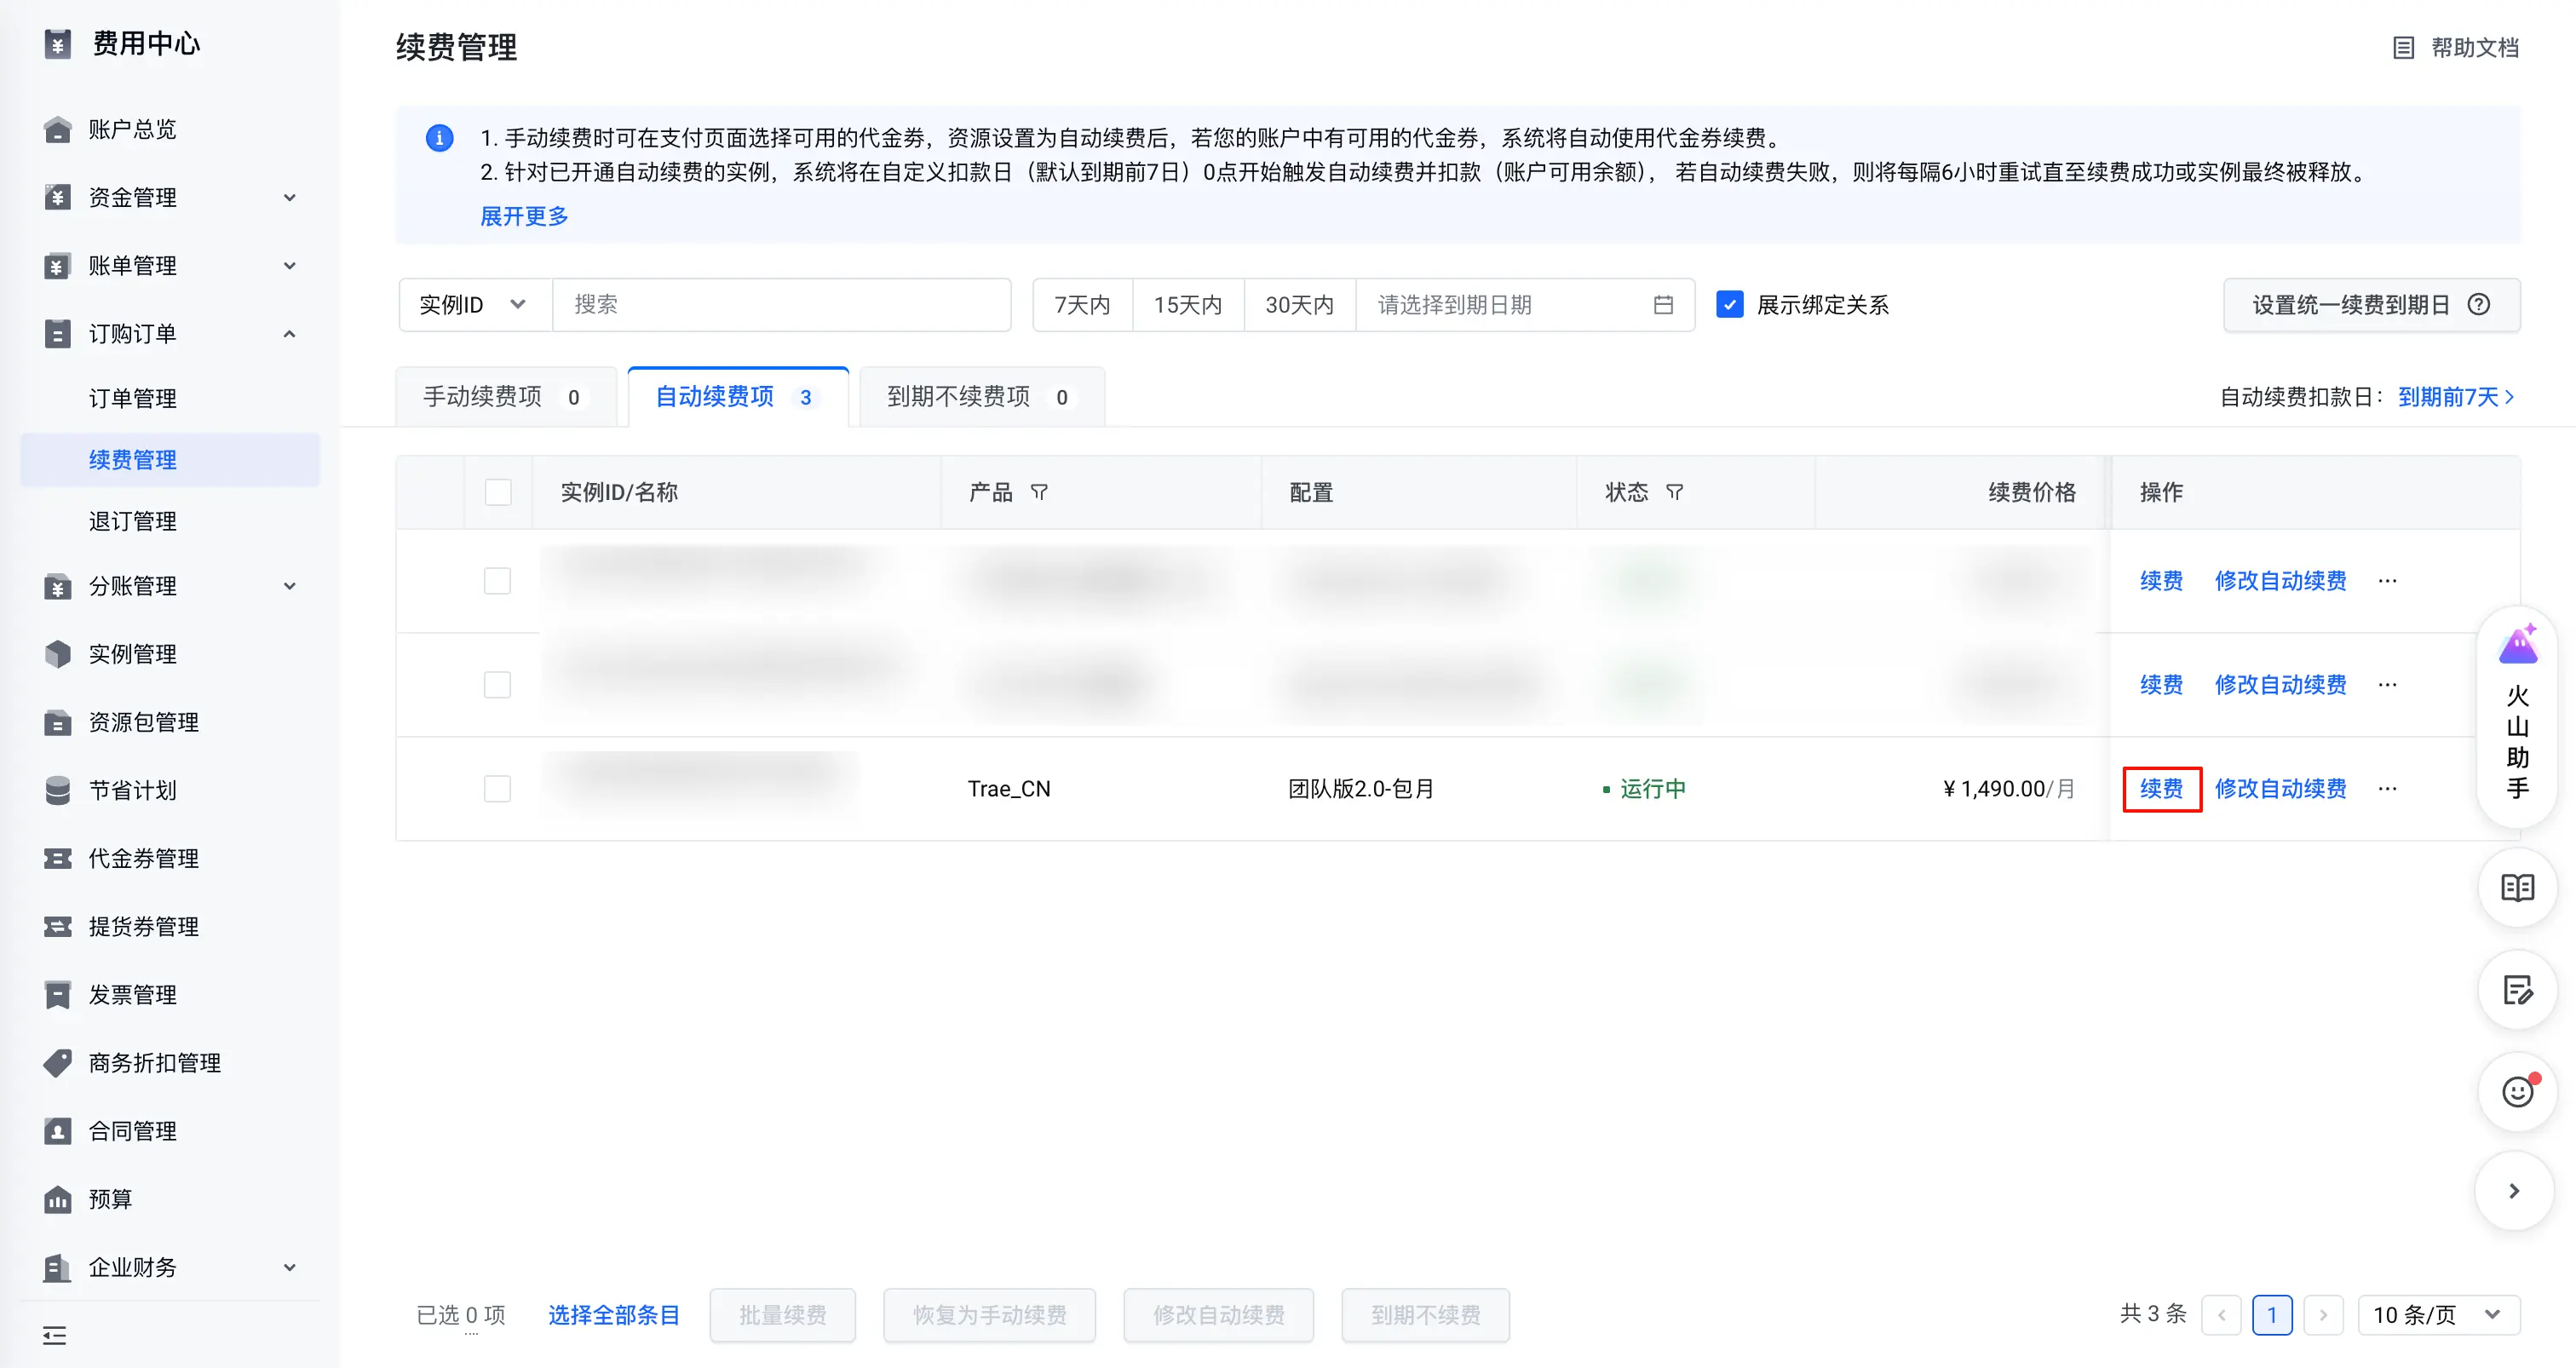Screen dimensions: 2576x1368
Task: Click 续费 in the first table row
Action: 2161,581
